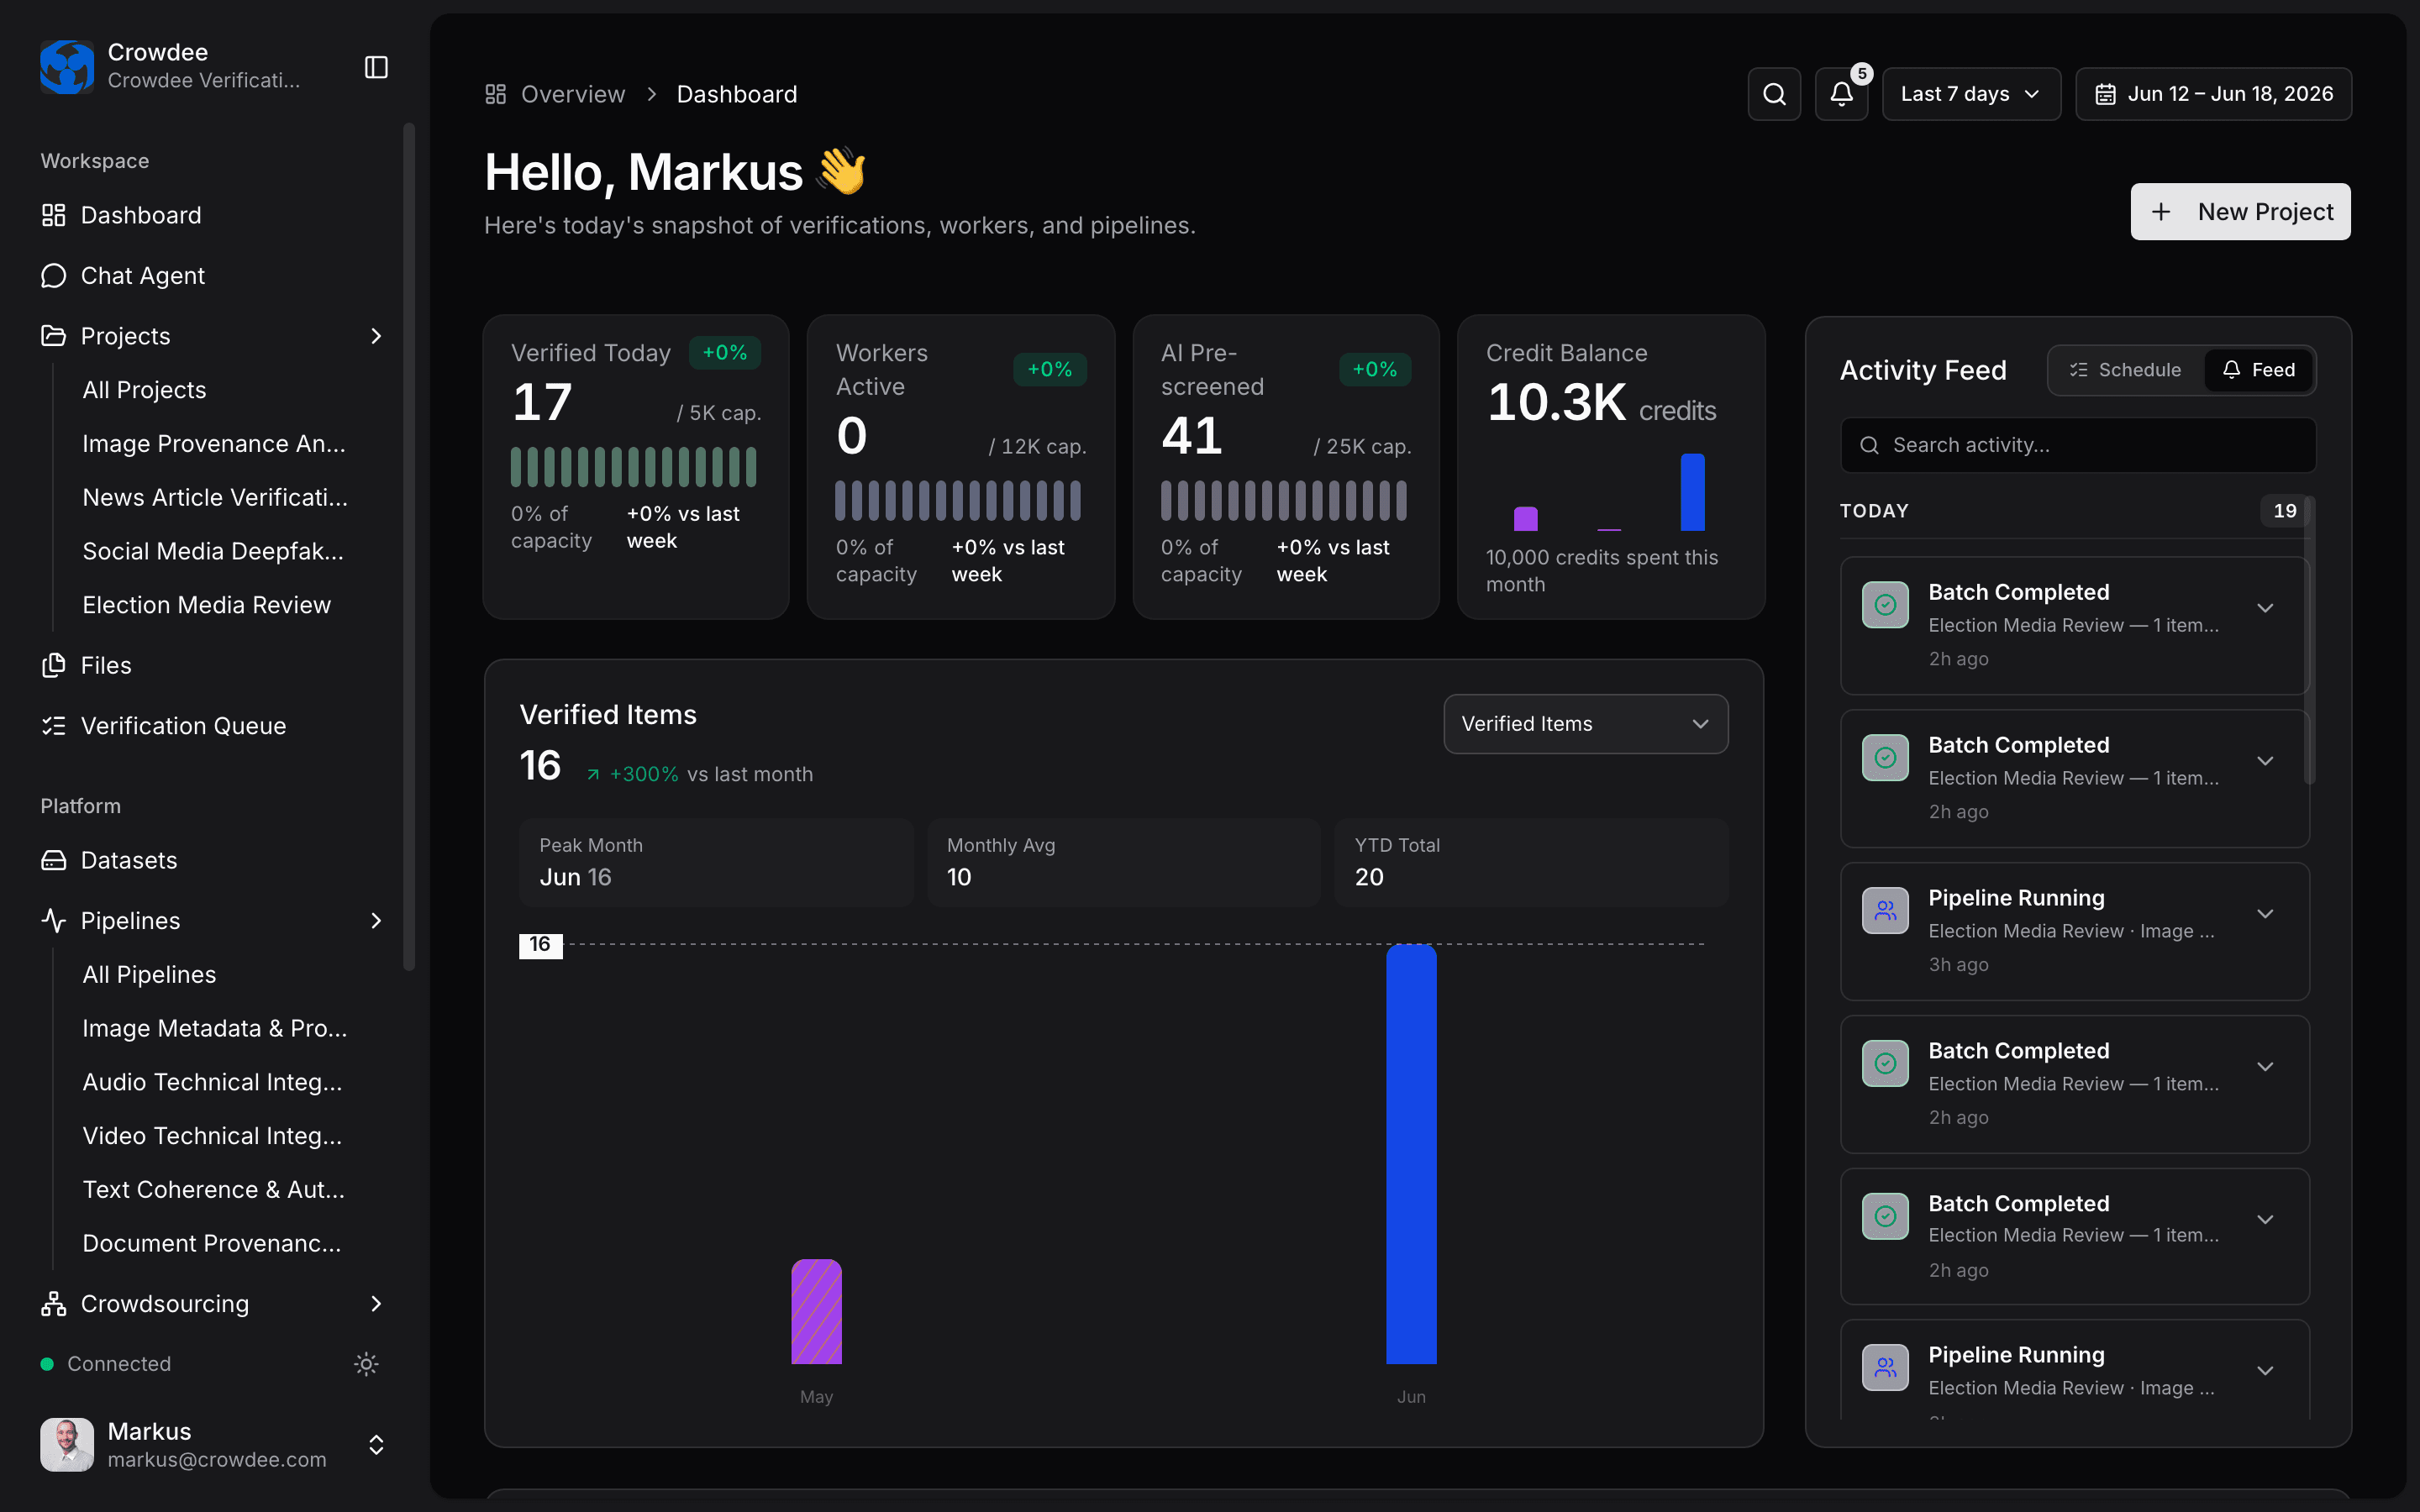
Task: Expand the second Batch Completed entry
Action: (x=2265, y=761)
